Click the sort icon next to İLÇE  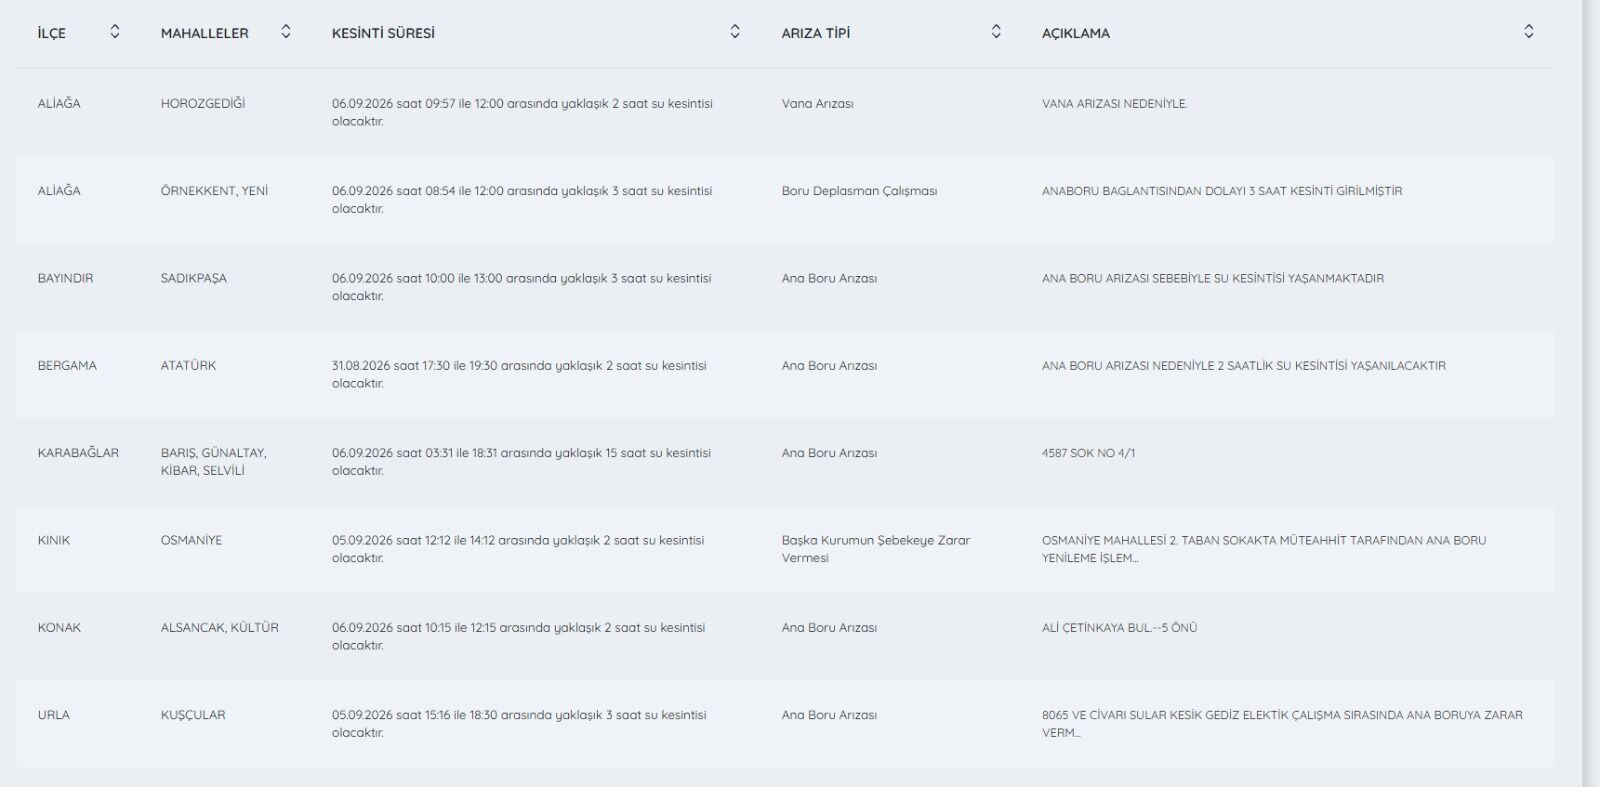point(115,32)
